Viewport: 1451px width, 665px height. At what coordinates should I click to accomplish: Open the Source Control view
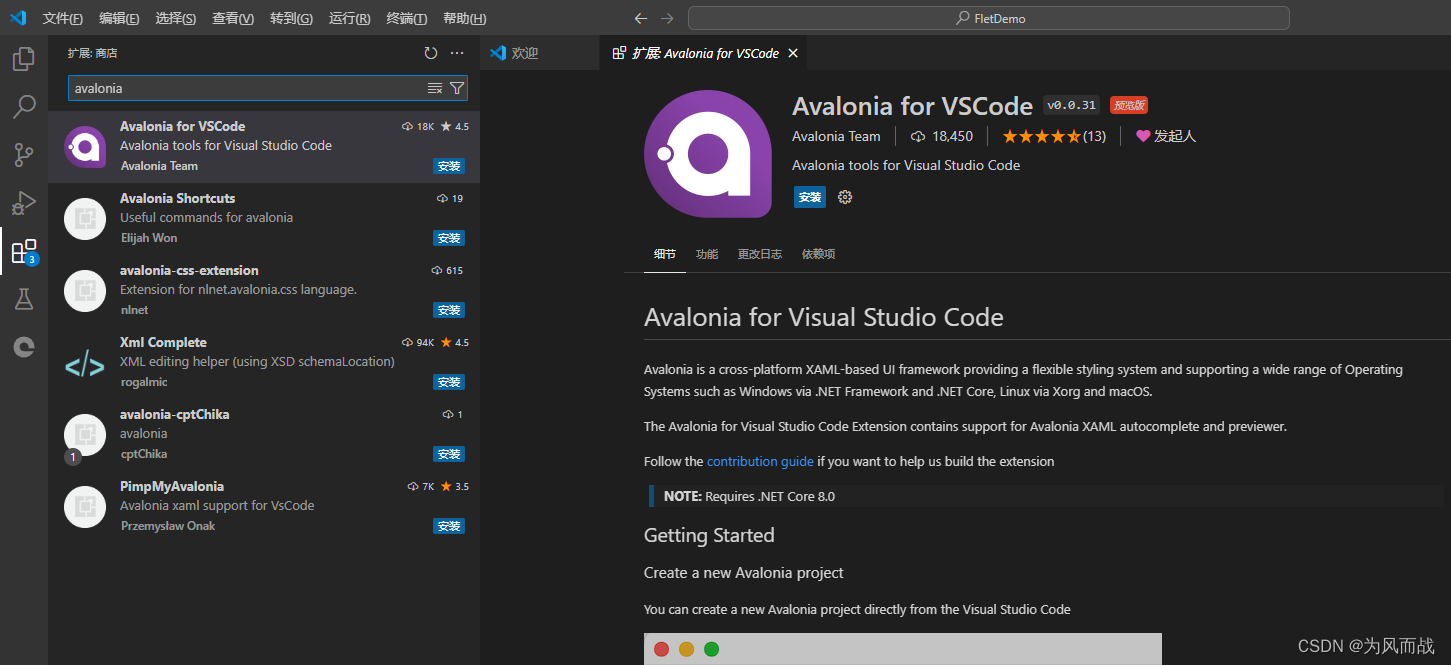point(23,154)
